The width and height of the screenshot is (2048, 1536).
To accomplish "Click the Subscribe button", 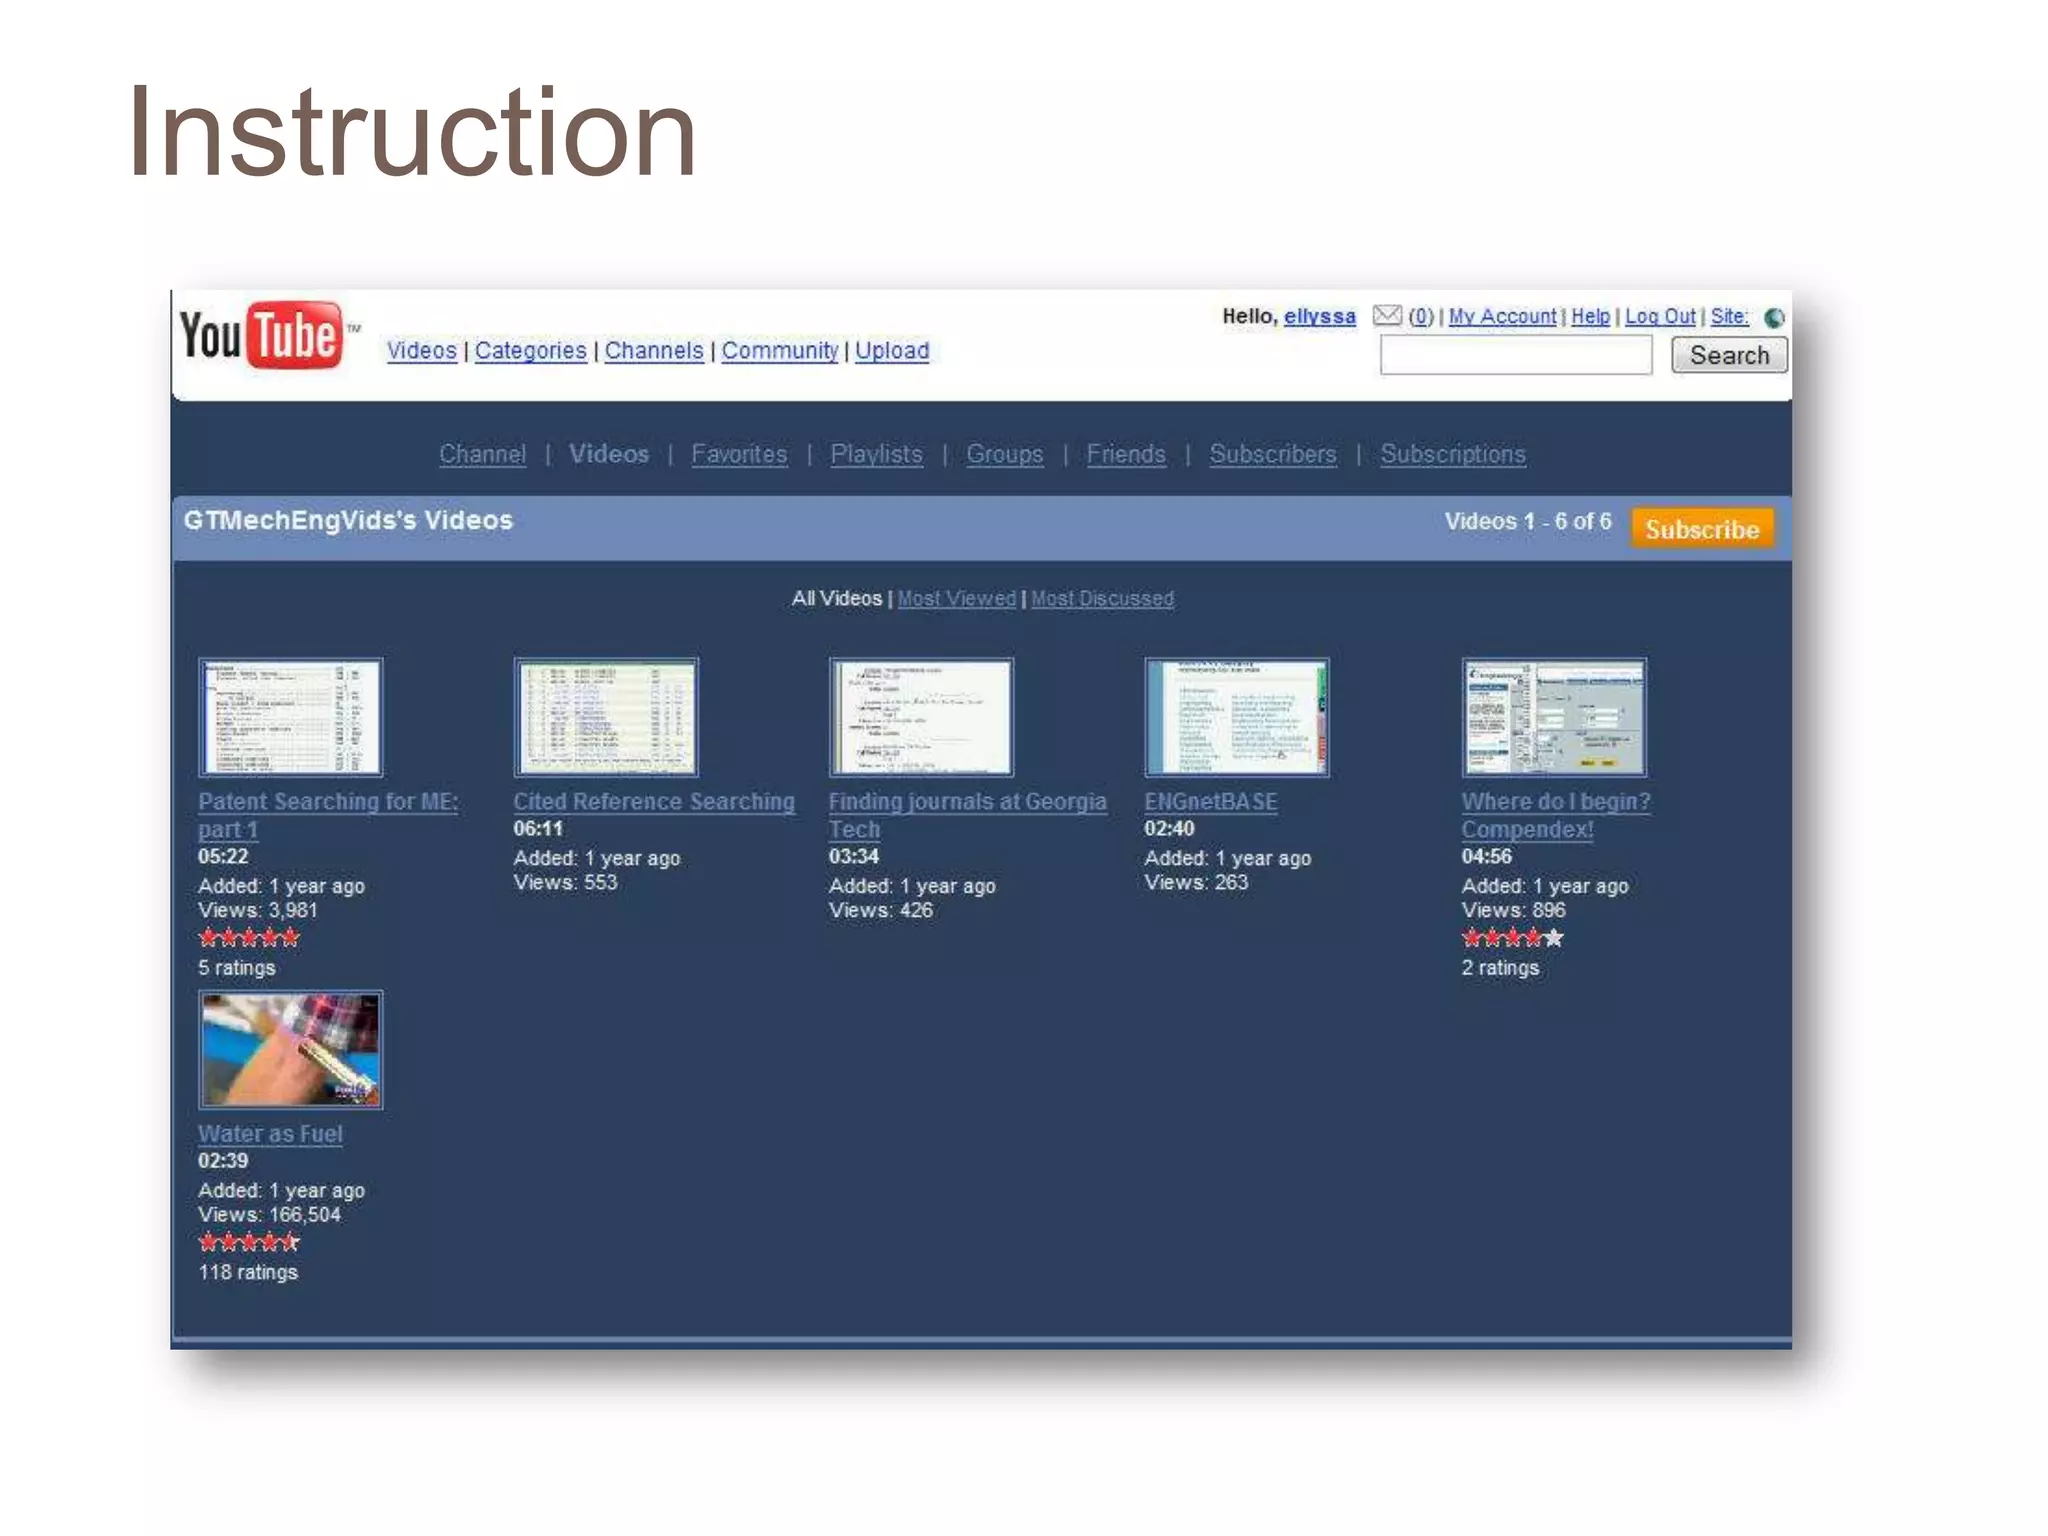I will (x=1701, y=529).
